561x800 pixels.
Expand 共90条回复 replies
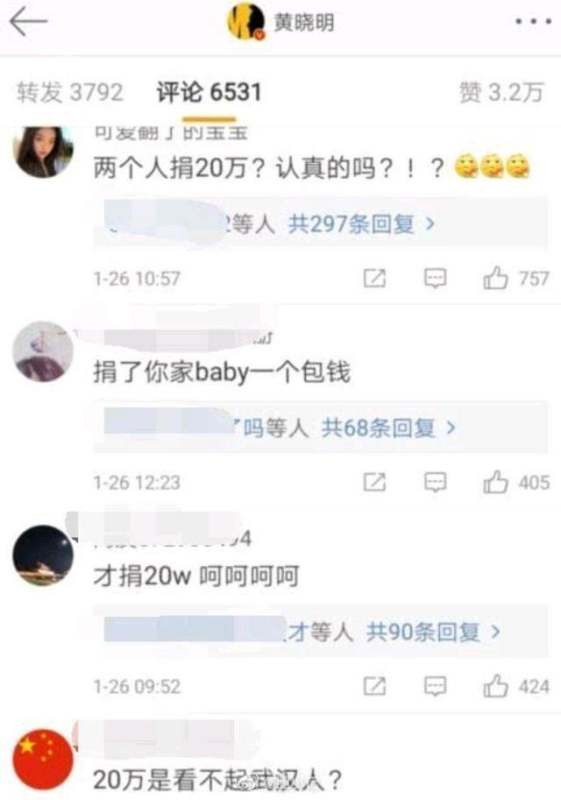[x=432, y=632]
